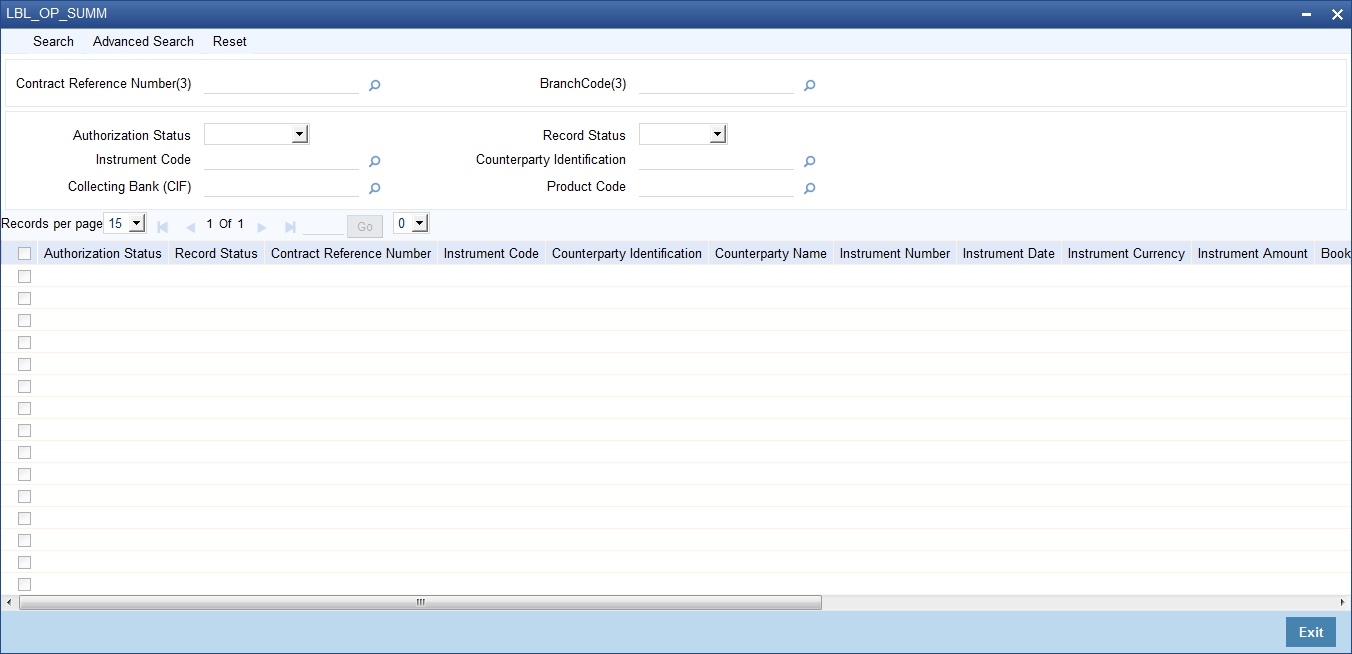Screen dimensions: 1352x654
Task: Click the Instrument Number column header
Action: pos(895,253)
